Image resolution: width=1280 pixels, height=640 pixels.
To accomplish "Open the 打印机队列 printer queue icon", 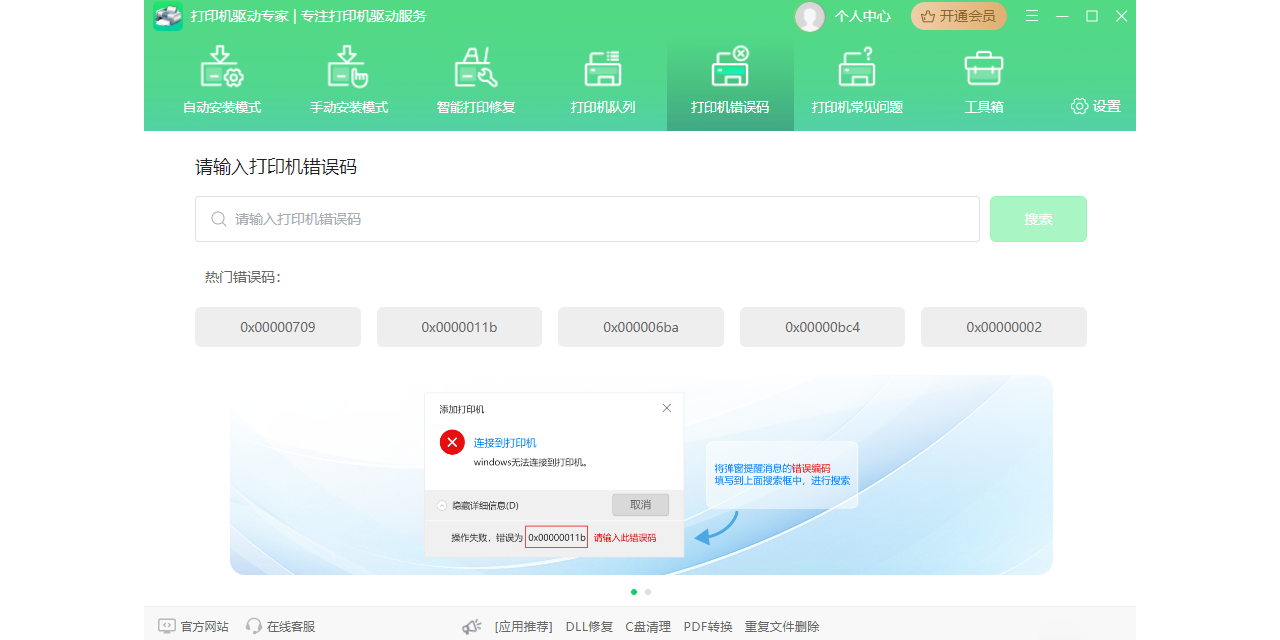I will point(603,68).
